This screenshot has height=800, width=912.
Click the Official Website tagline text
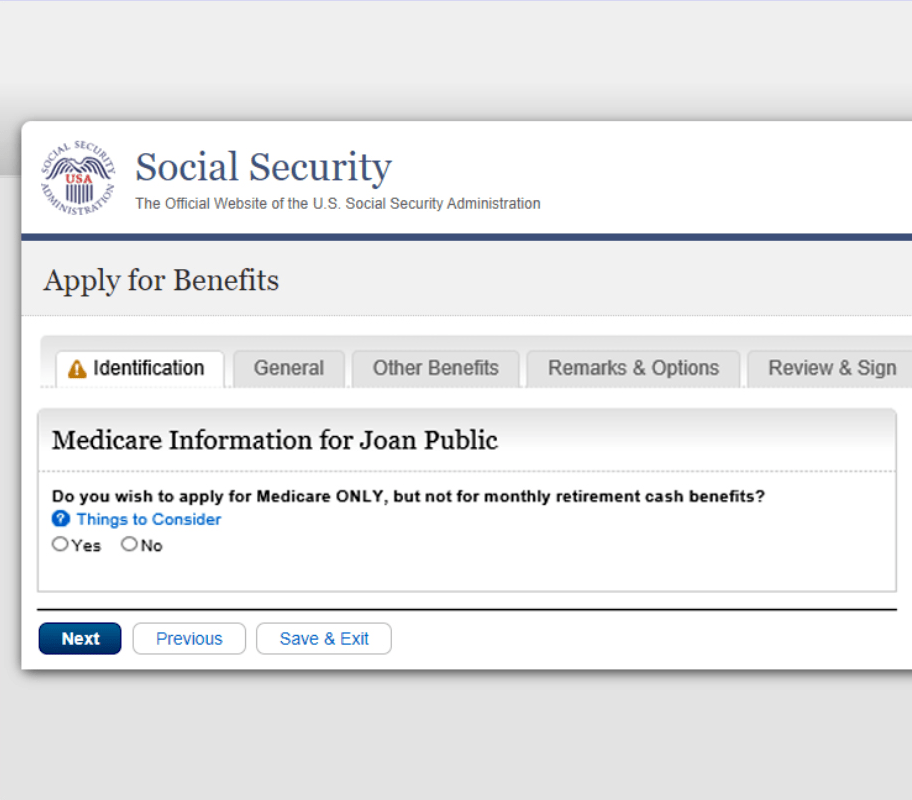pos(338,204)
